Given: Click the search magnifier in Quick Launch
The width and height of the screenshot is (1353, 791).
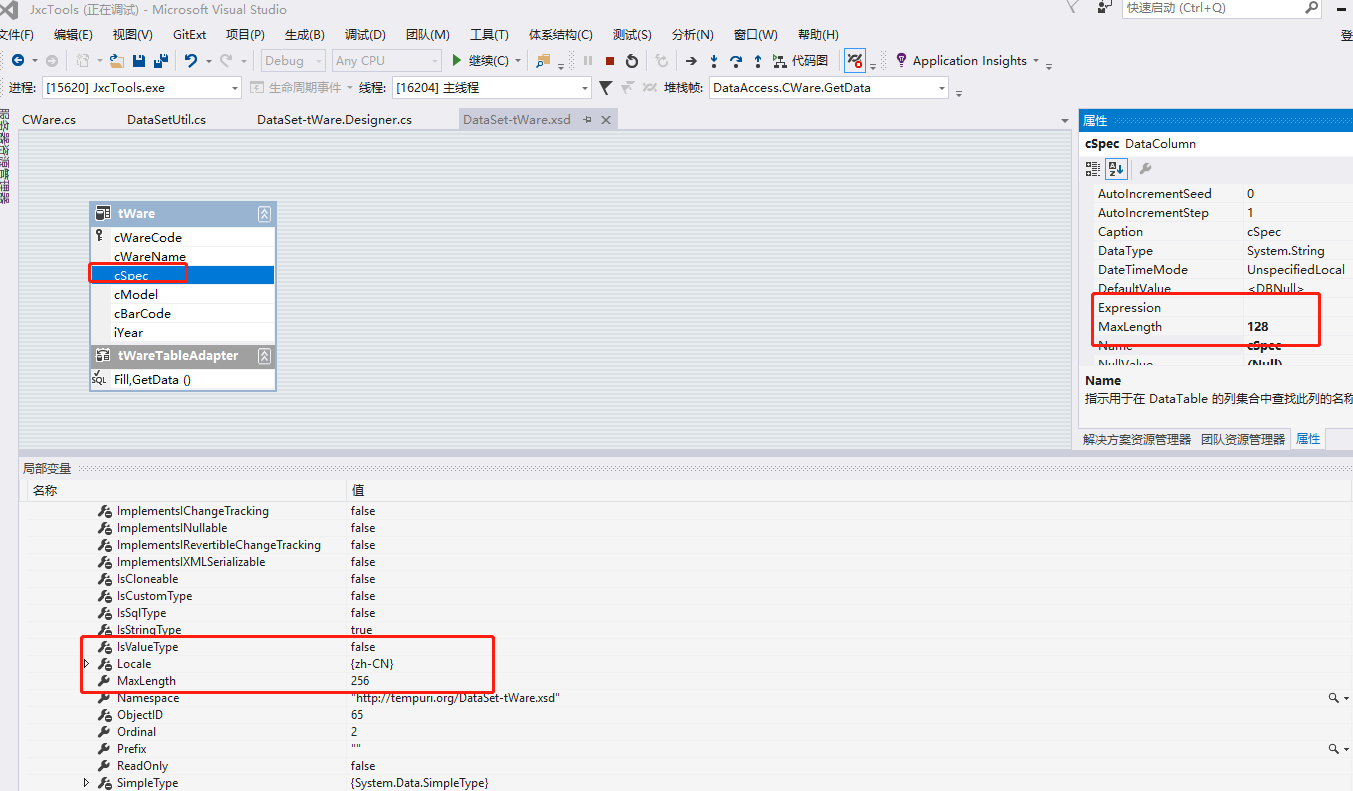Looking at the screenshot, I should [1312, 8].
